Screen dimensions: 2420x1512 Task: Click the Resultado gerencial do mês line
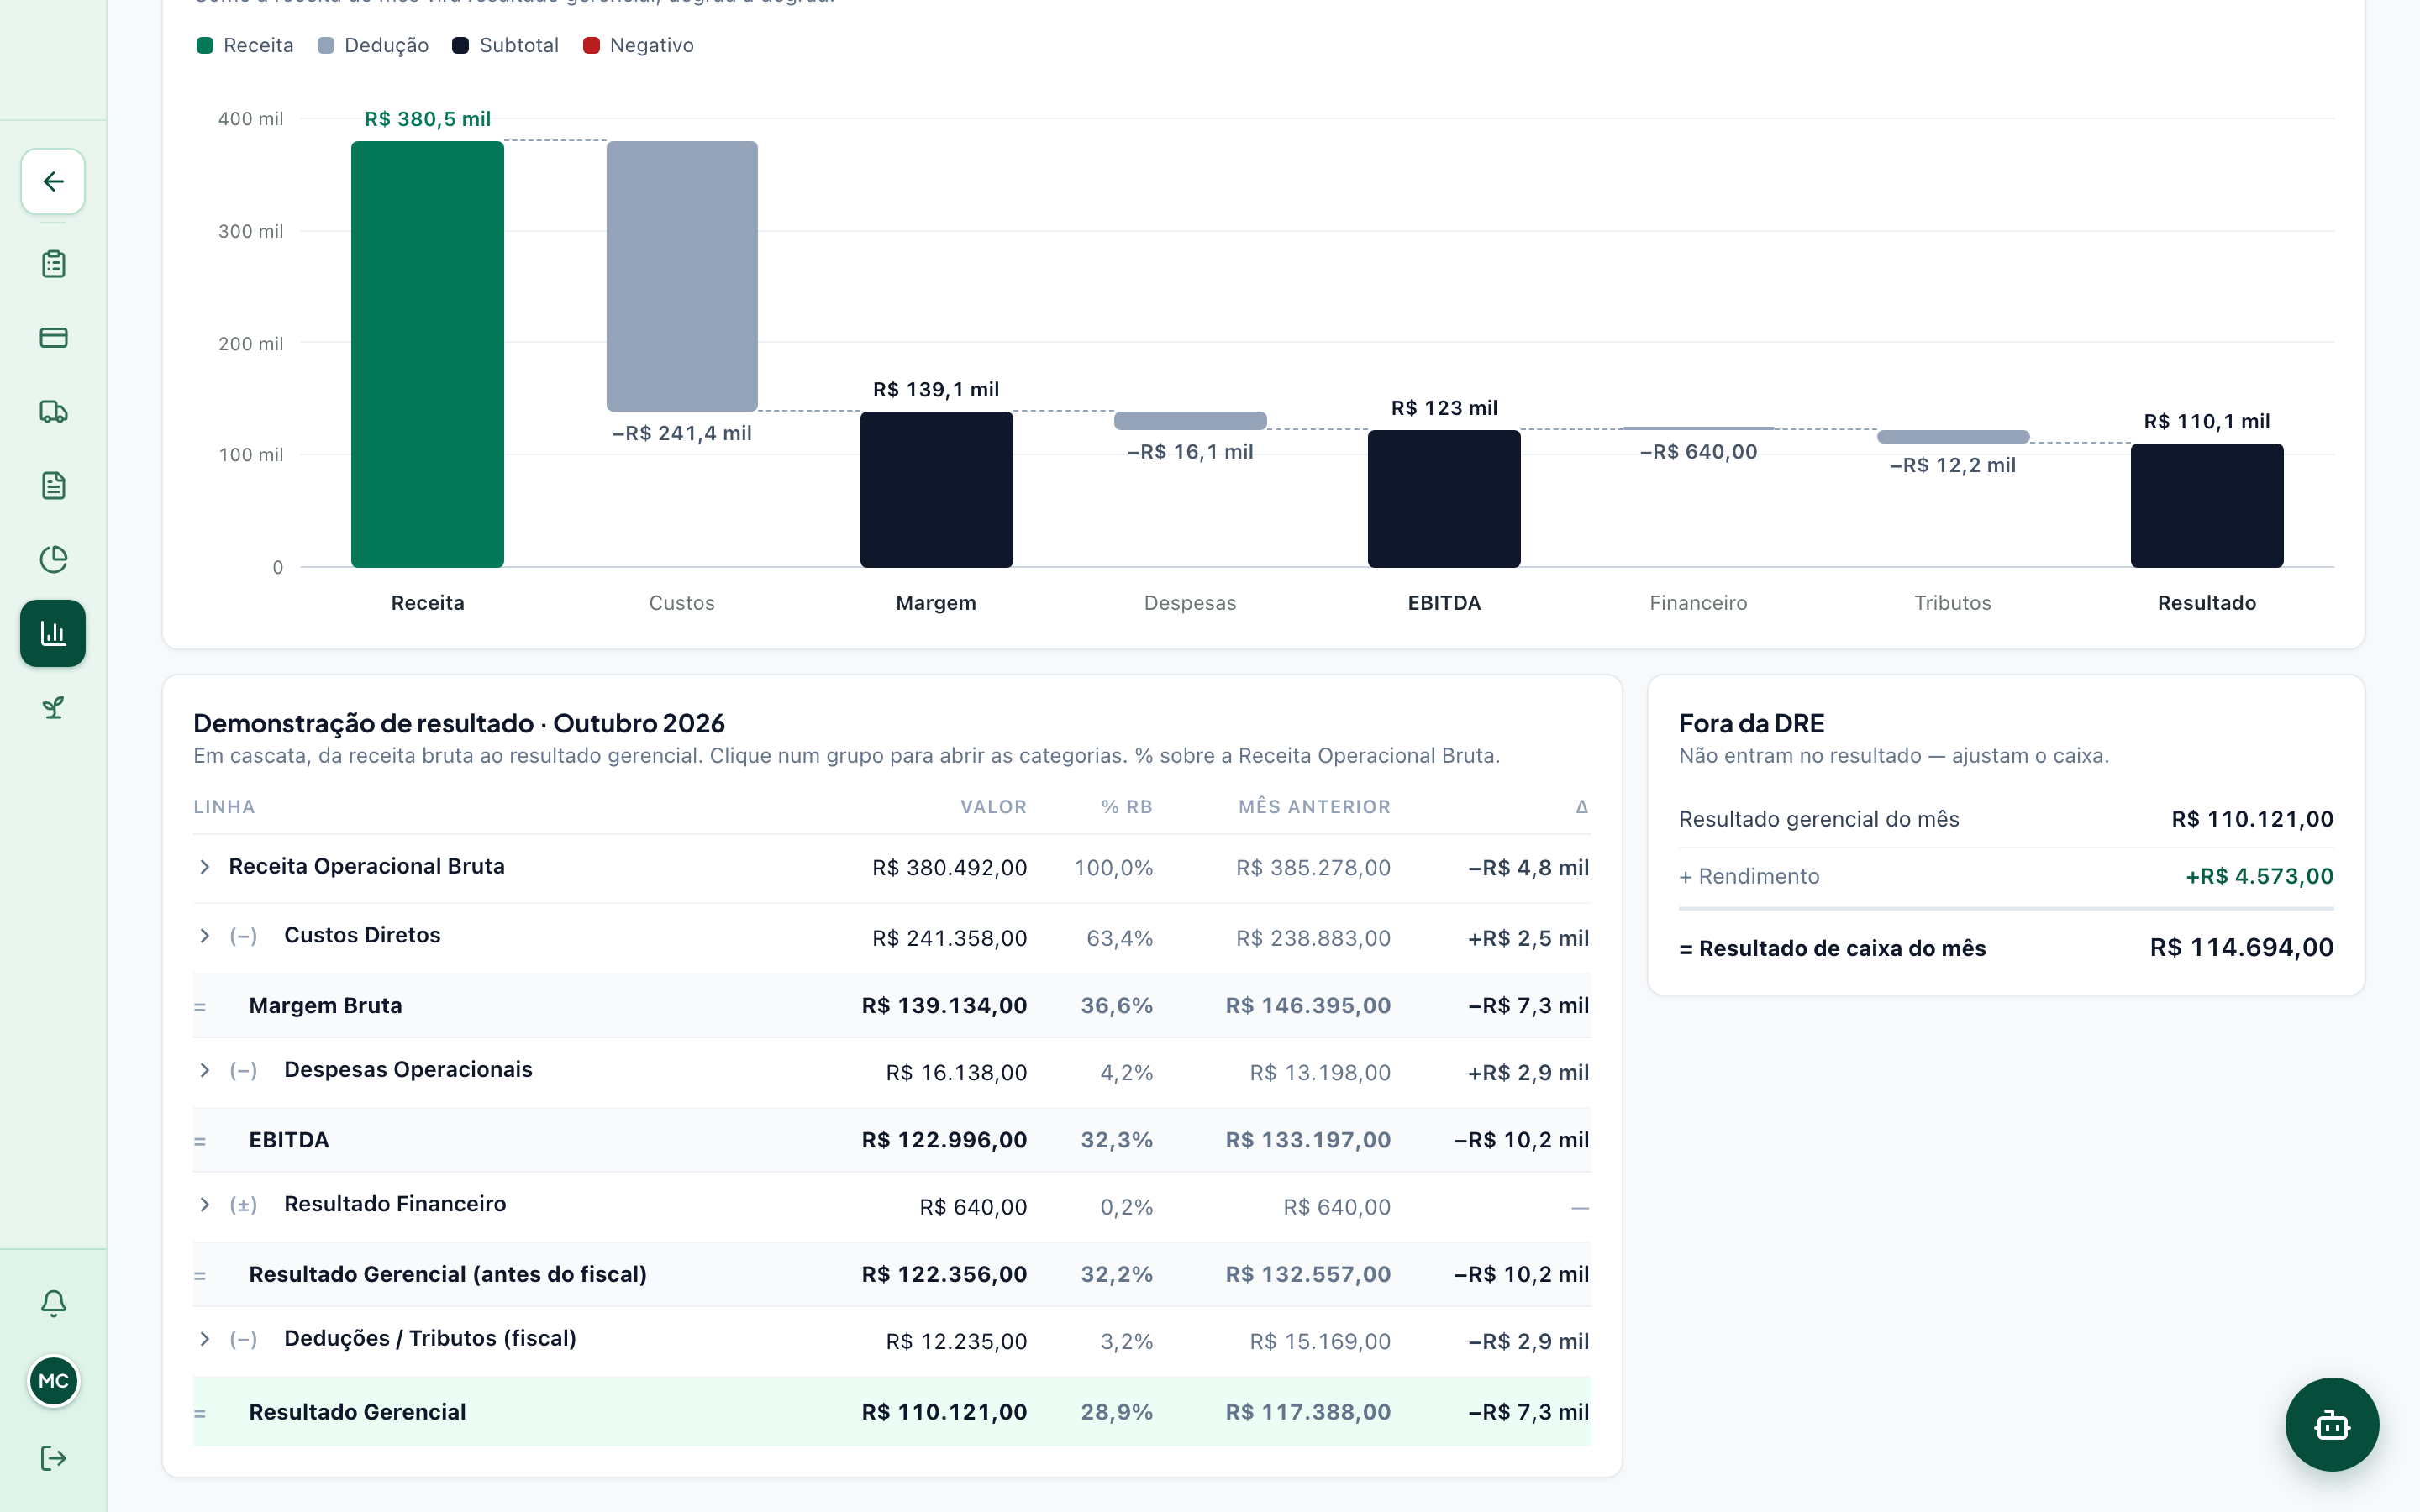[2006, 819]
